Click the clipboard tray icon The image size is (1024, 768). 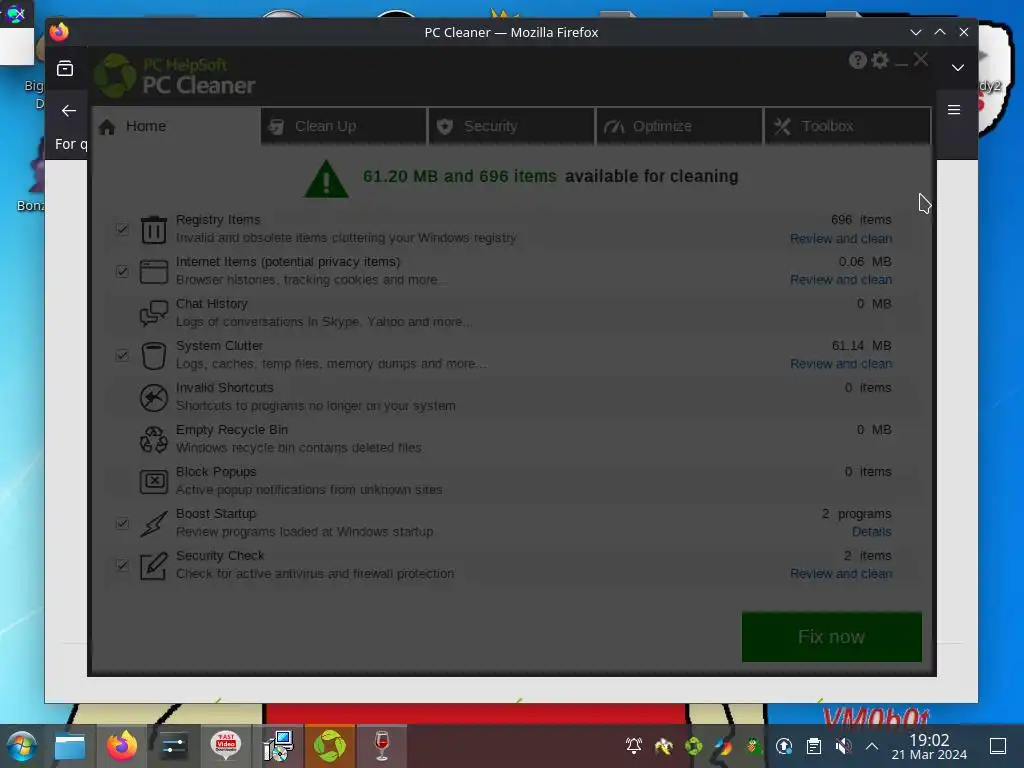pyautogui.click(x=814, y=746)
